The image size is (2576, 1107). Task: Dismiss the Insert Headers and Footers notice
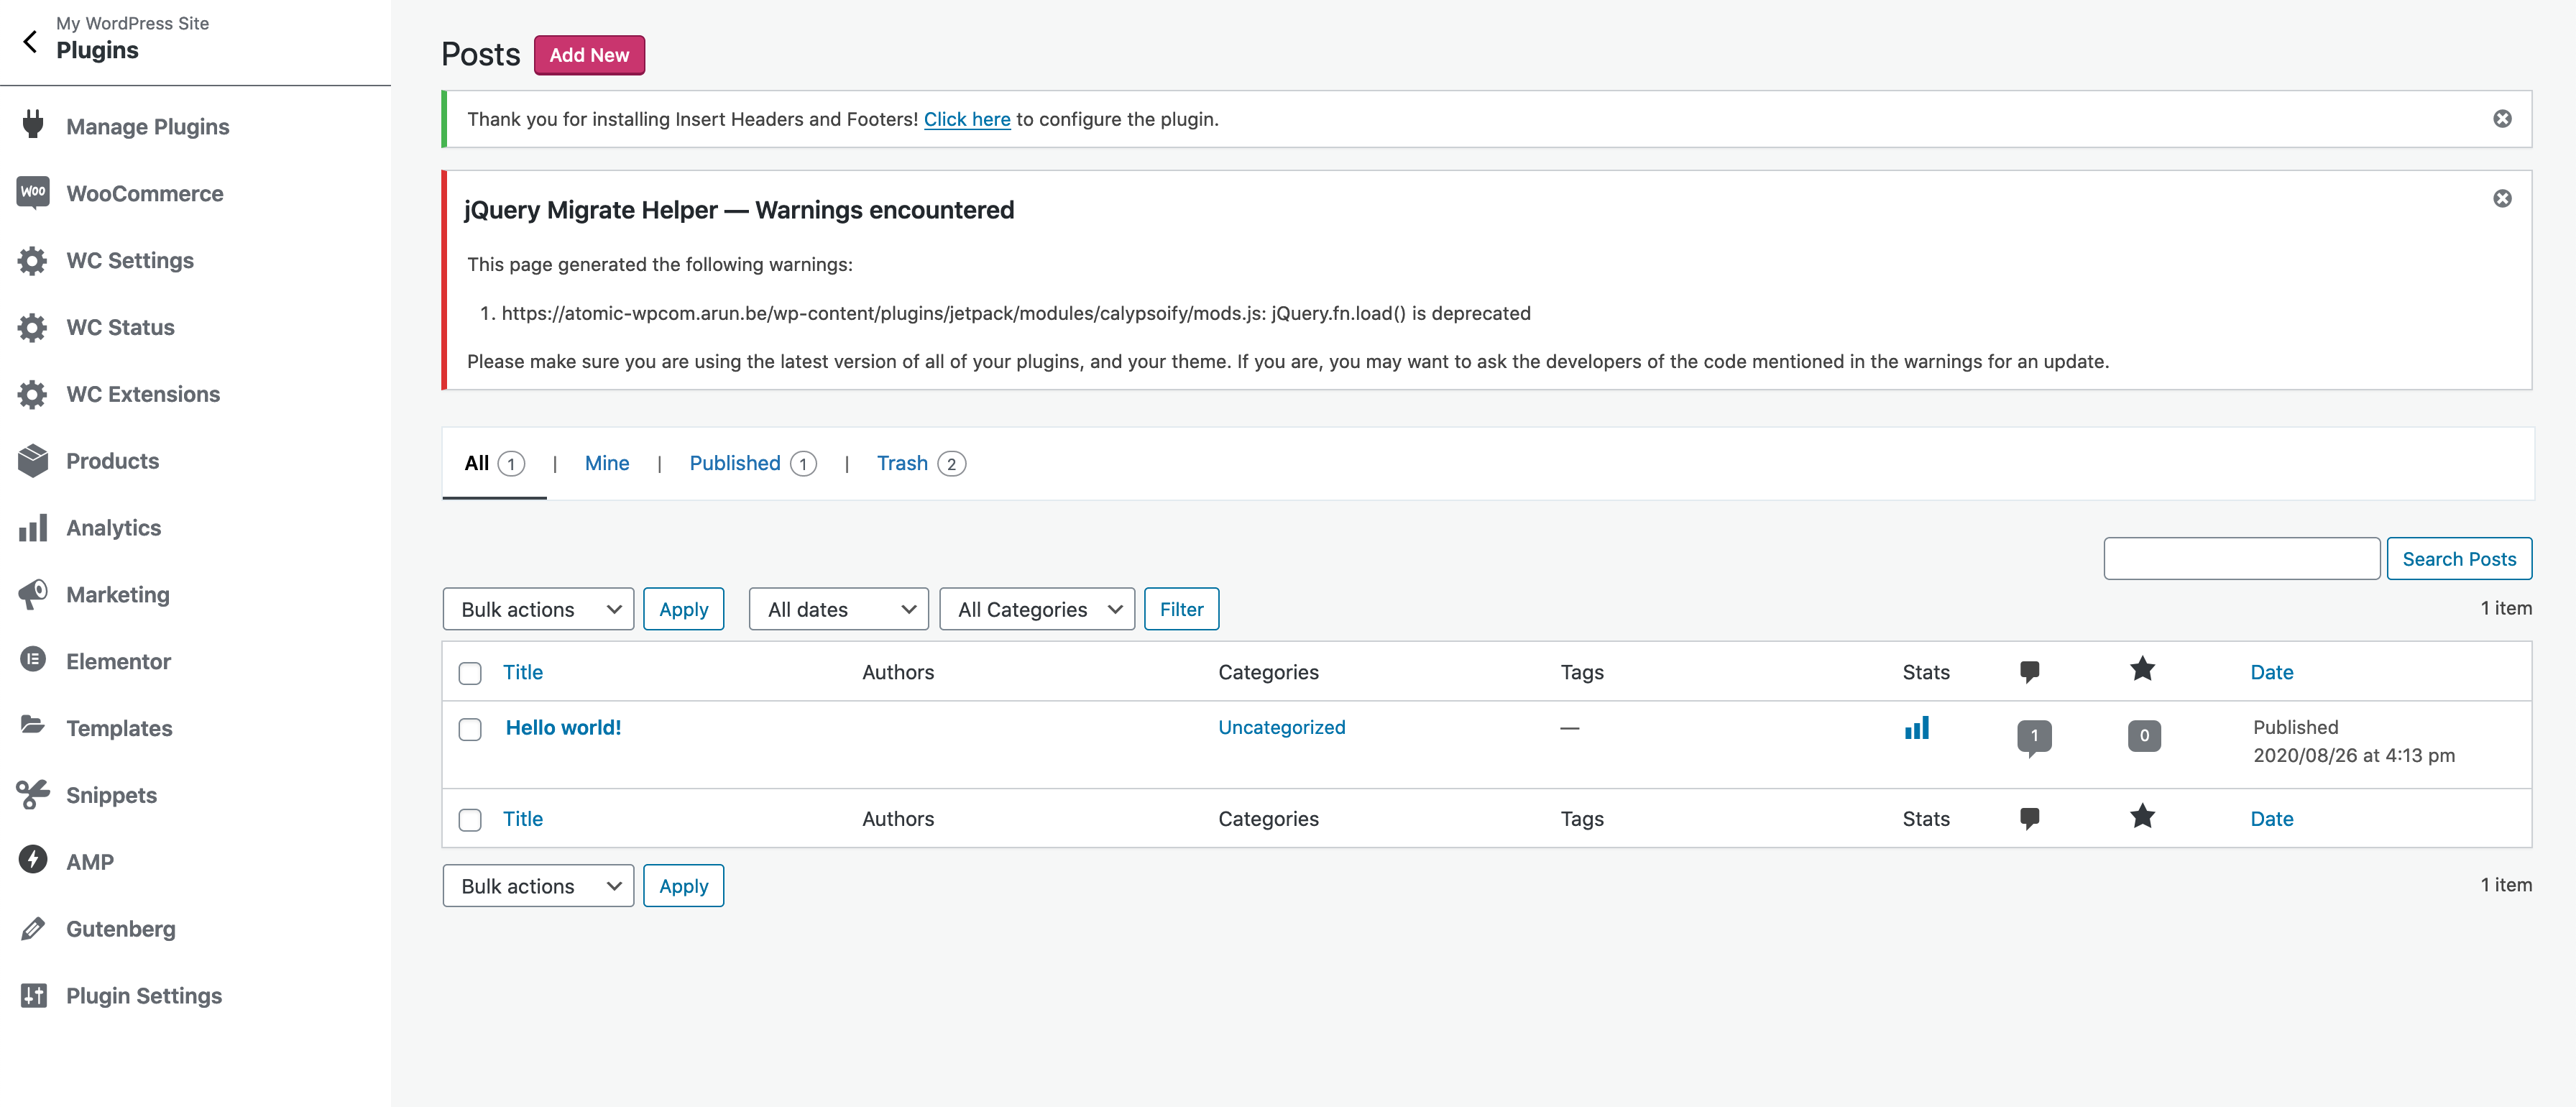[x=2501, y=119]
